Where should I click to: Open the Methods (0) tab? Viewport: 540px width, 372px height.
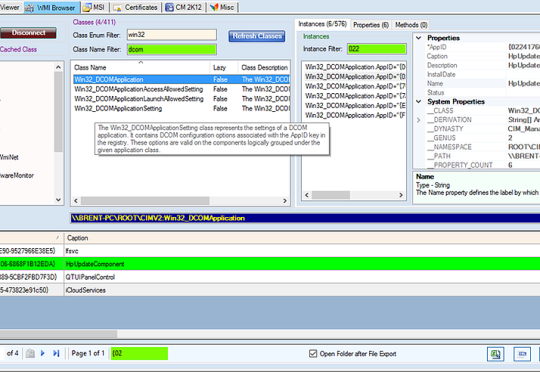(x=411, y=25)
